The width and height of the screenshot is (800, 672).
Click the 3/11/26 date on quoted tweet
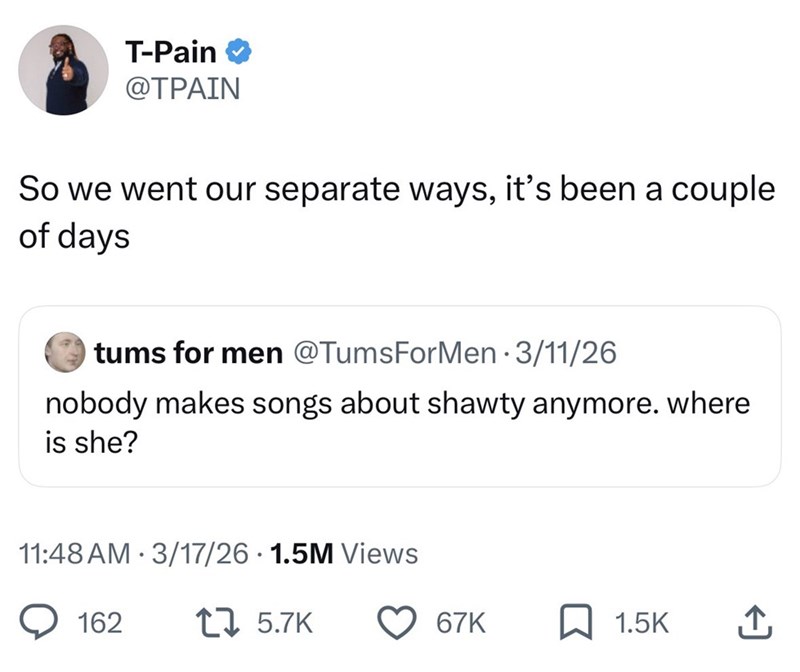(567, 351)
